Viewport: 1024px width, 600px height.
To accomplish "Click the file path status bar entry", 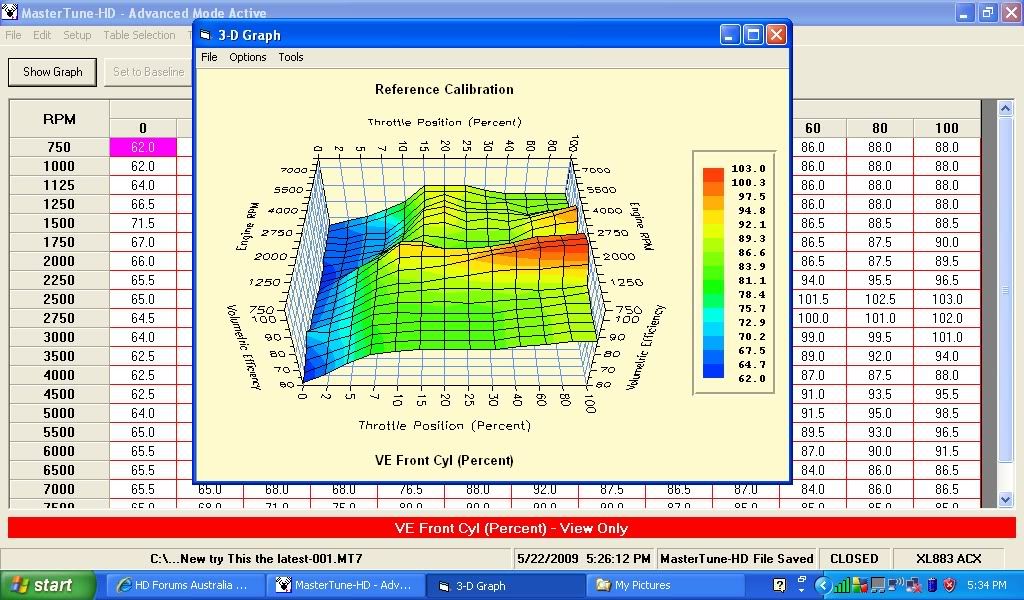I will tap(256, 559).
